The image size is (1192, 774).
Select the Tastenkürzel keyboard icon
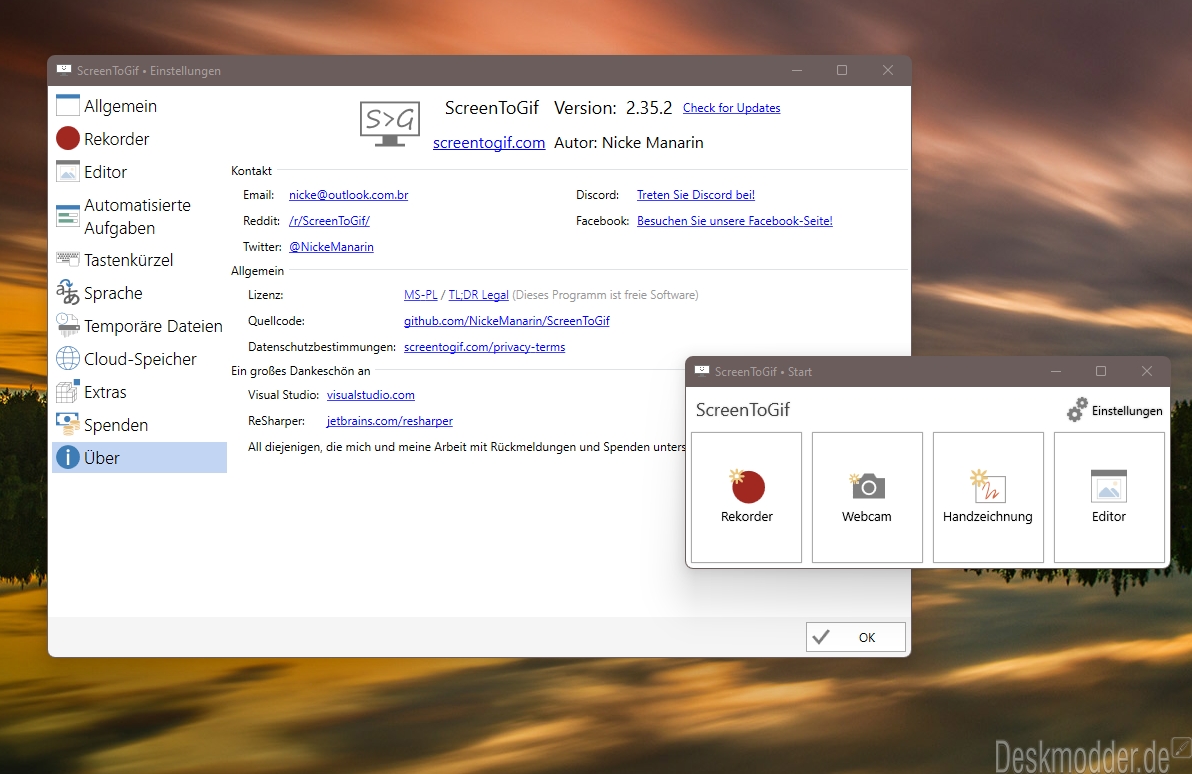(68, 260)
